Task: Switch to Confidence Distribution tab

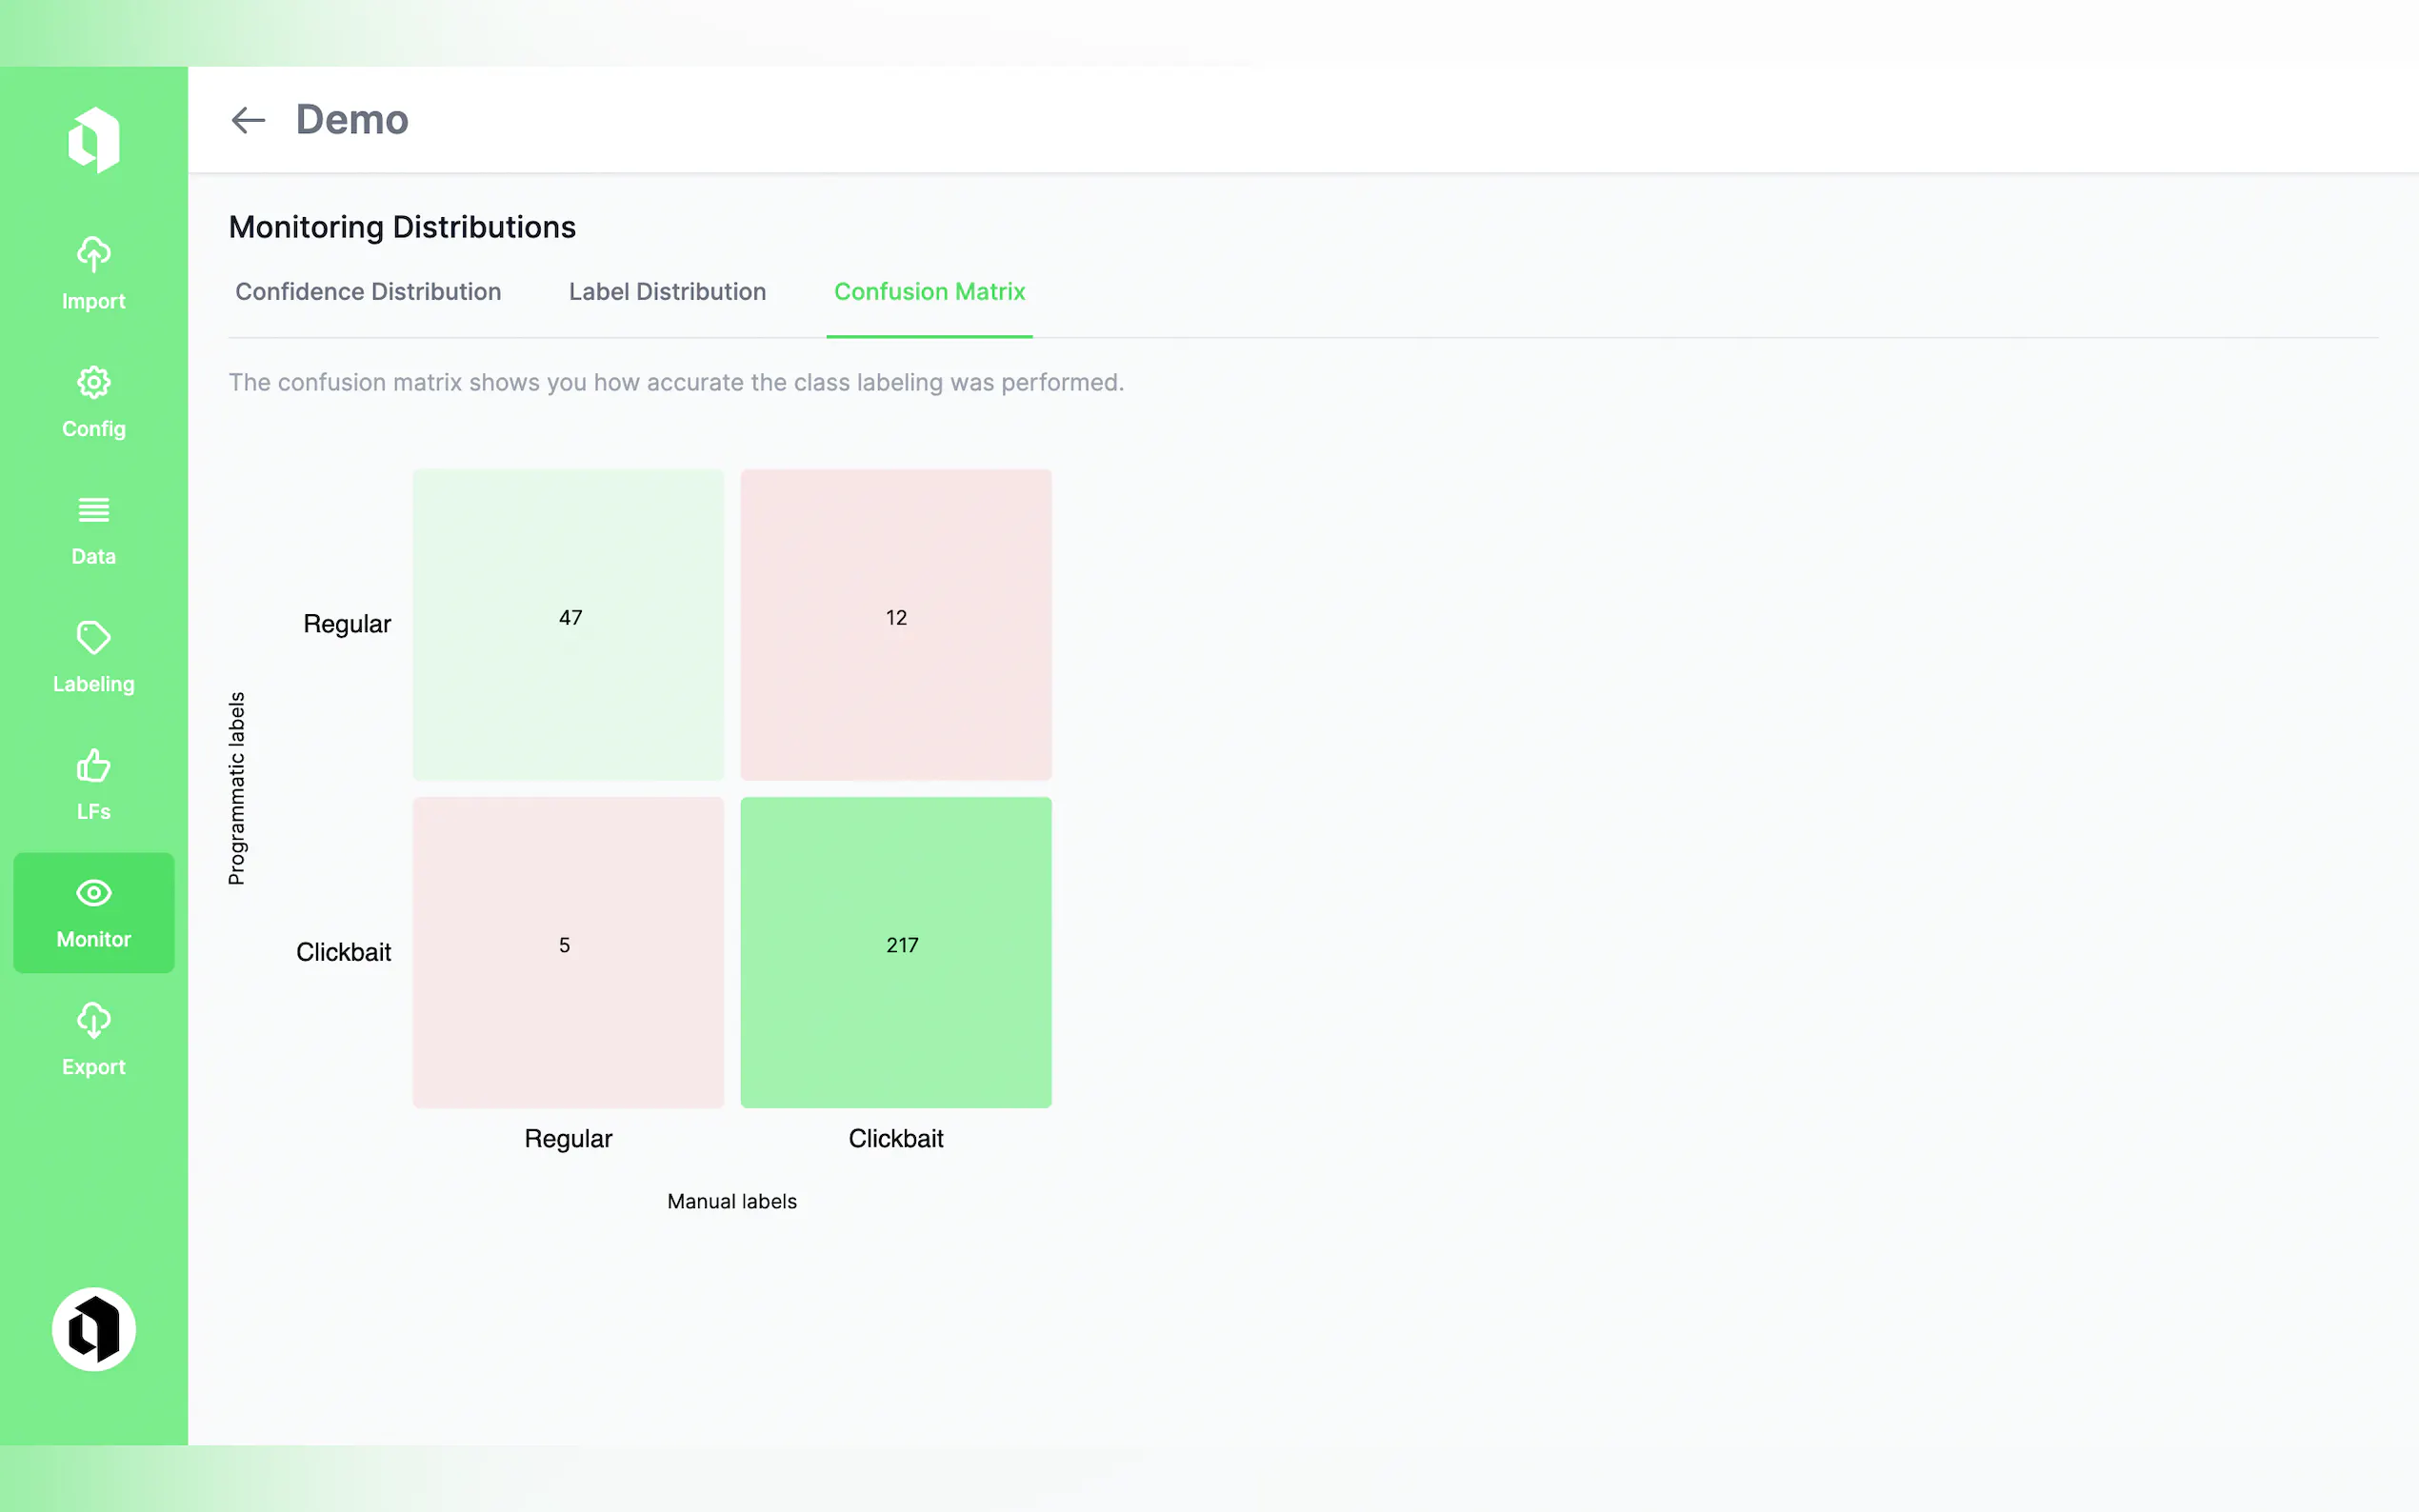Action: pos(368,292)
